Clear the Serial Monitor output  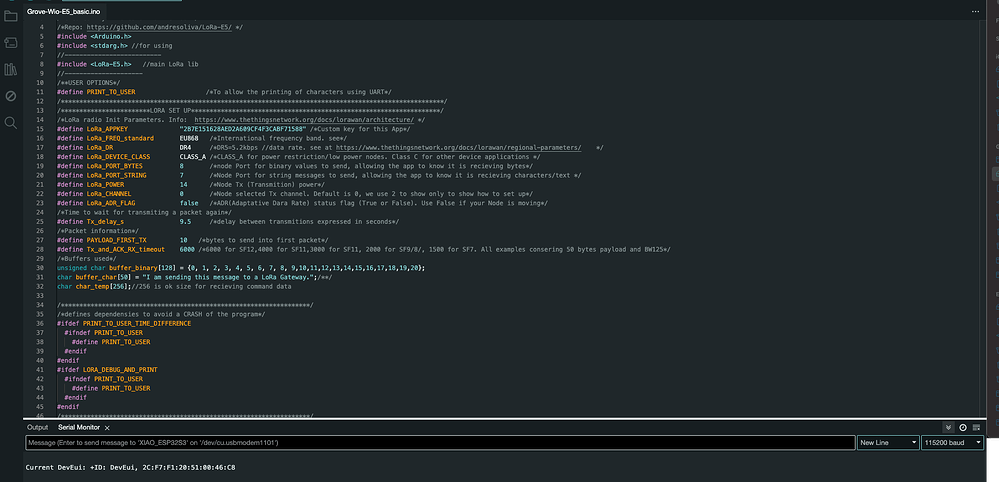[976, 428]
